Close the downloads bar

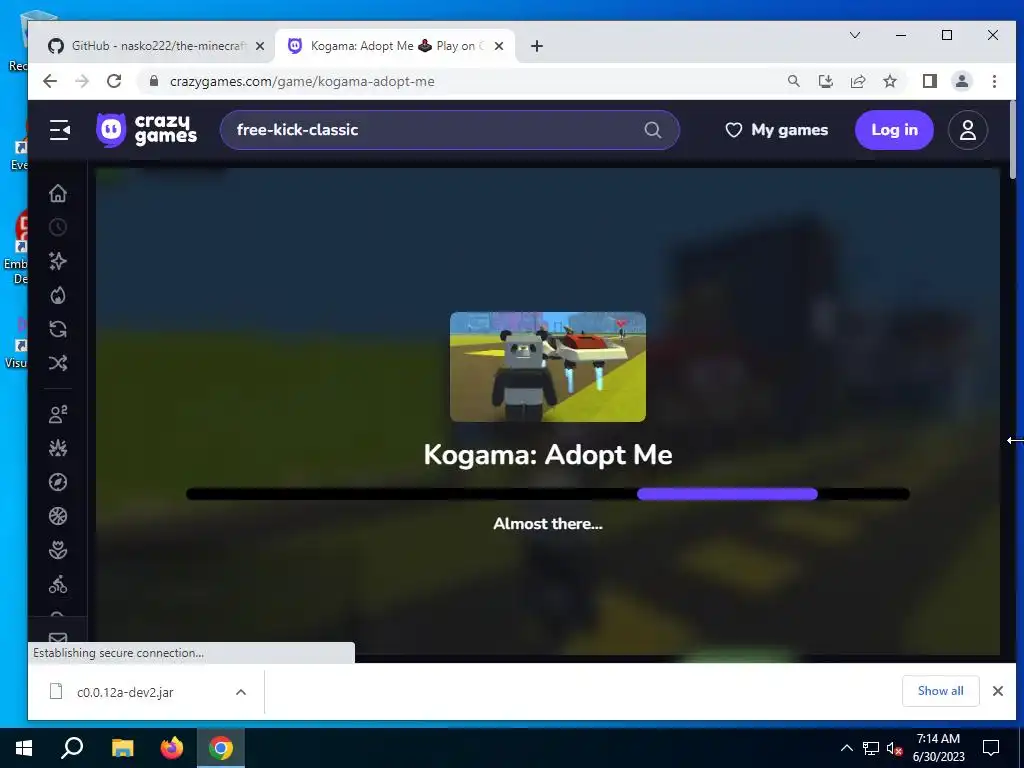pos(998,691)
